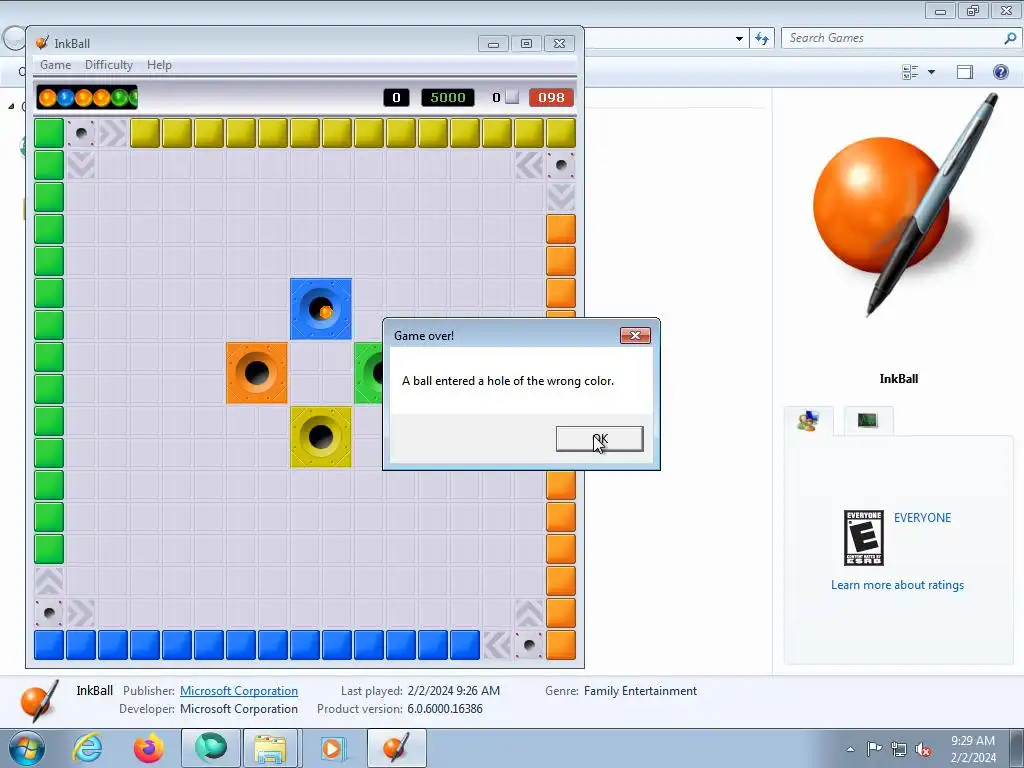Open Windows Media Player from taskbar
The width and height of the screenshot is (1024, 768).
click(x=332, y=748)
